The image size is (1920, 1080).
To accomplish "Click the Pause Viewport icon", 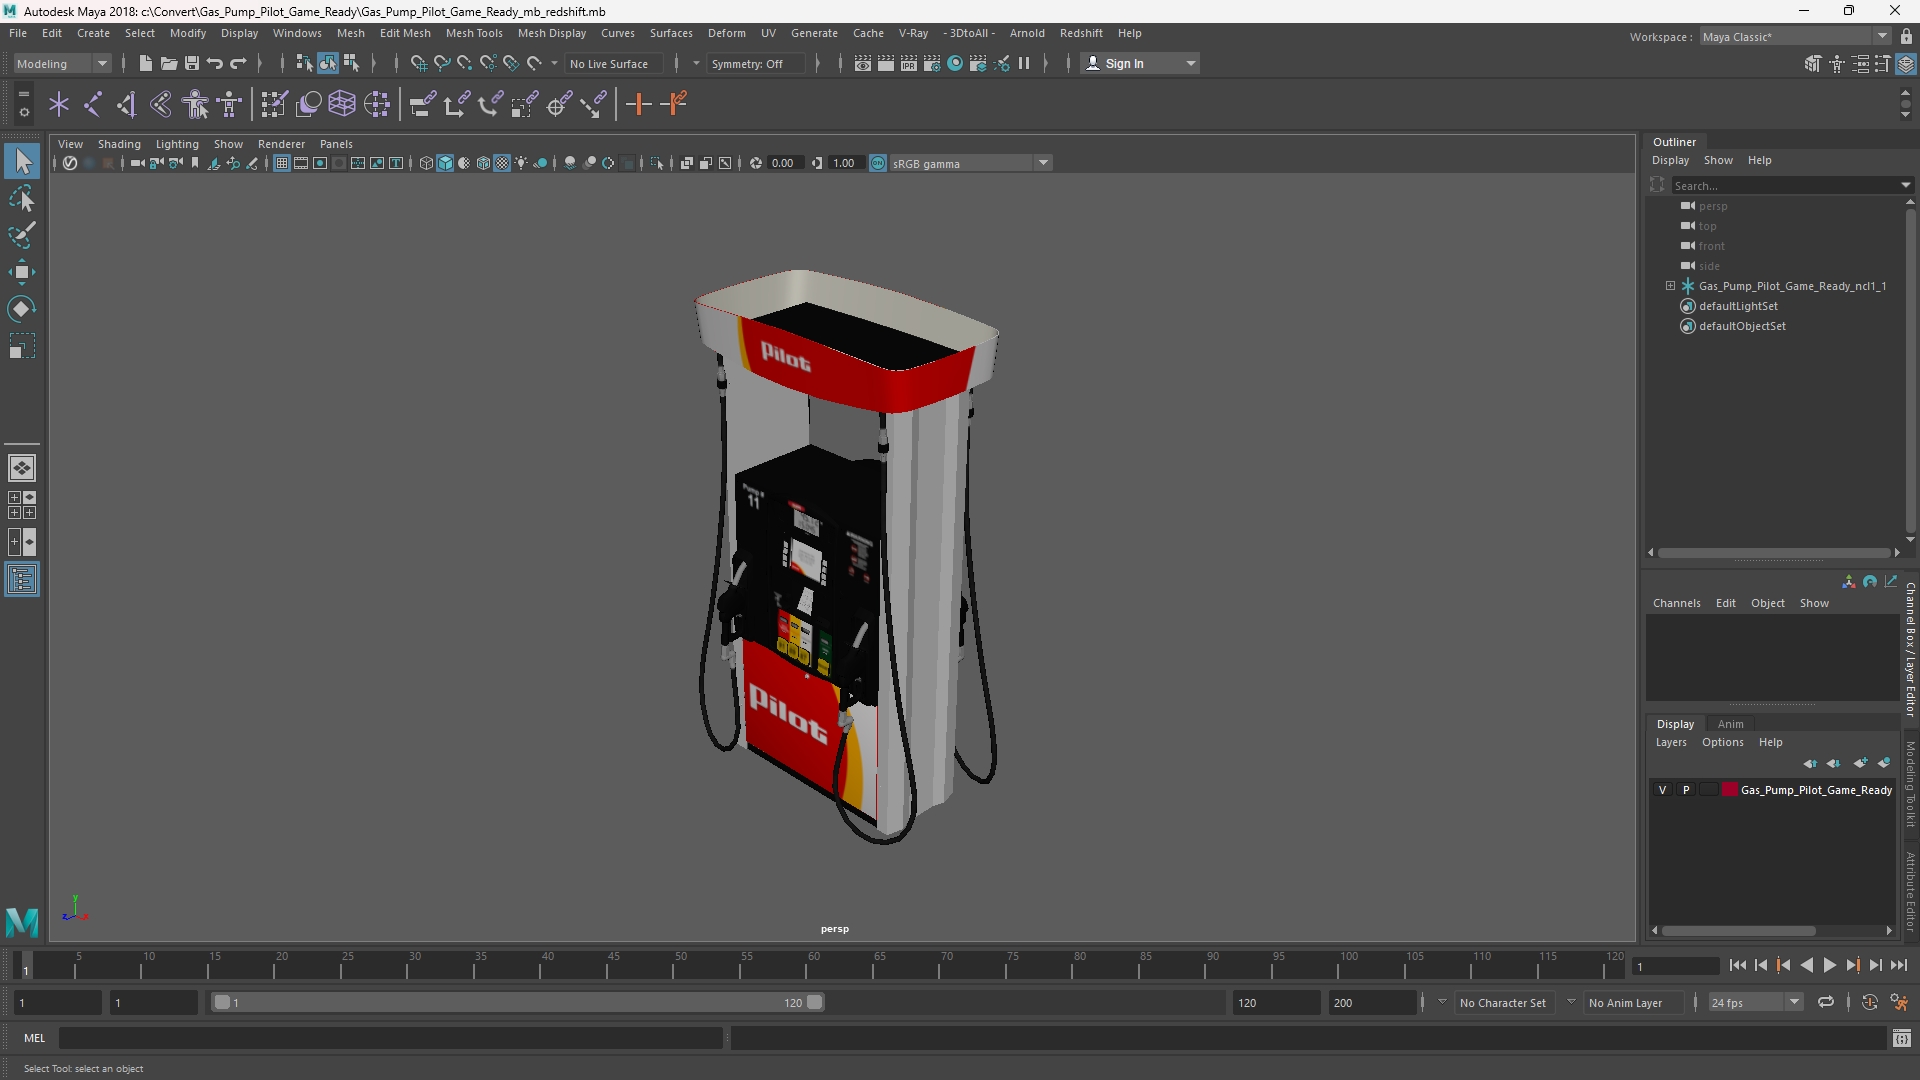I will [1024, 63].
